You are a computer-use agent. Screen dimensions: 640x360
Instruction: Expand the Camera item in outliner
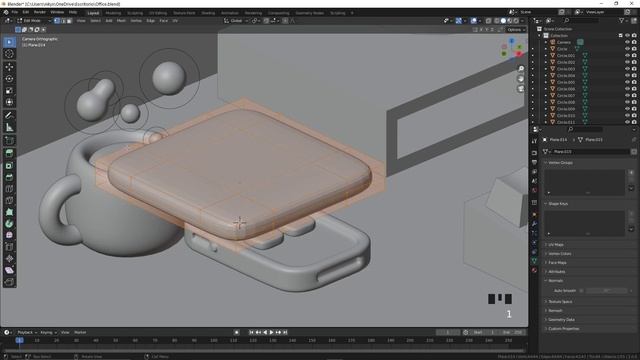click(546, 42)
